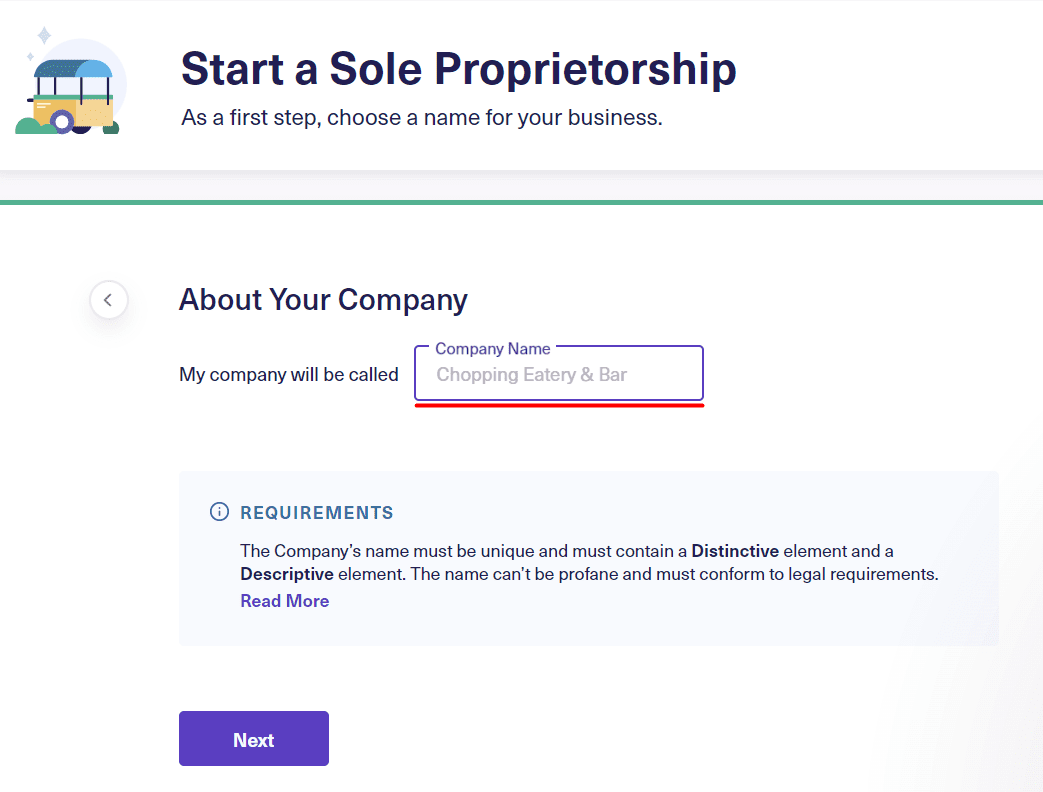The height and width of the screenshot is (792, 1043).
Task: Click the red underline beneath the name field
Action: pos(559,404)
